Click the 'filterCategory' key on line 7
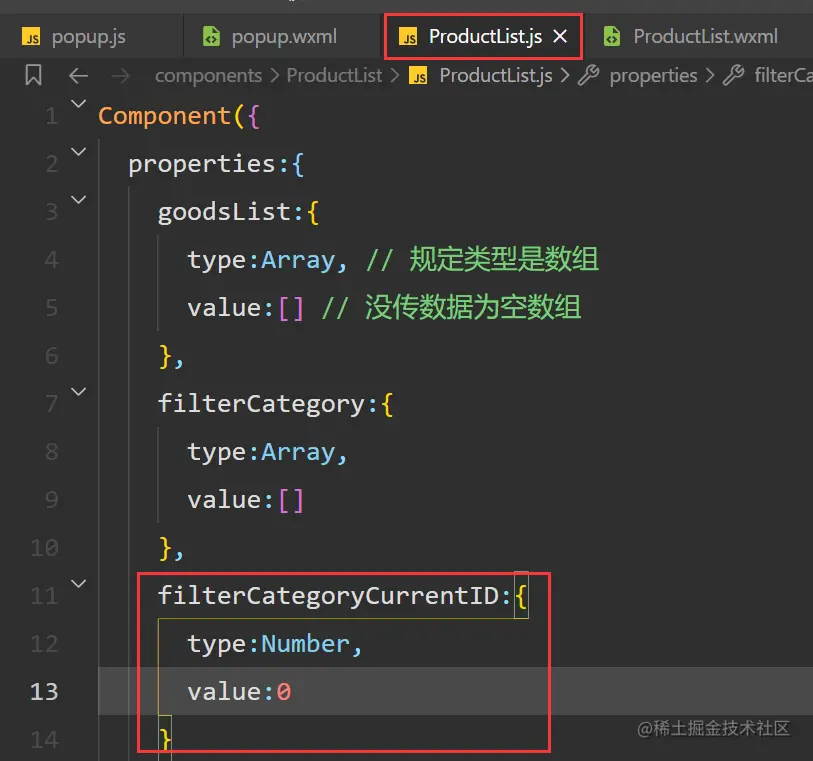This screenshot has height=761, width=813. (261, 404)
